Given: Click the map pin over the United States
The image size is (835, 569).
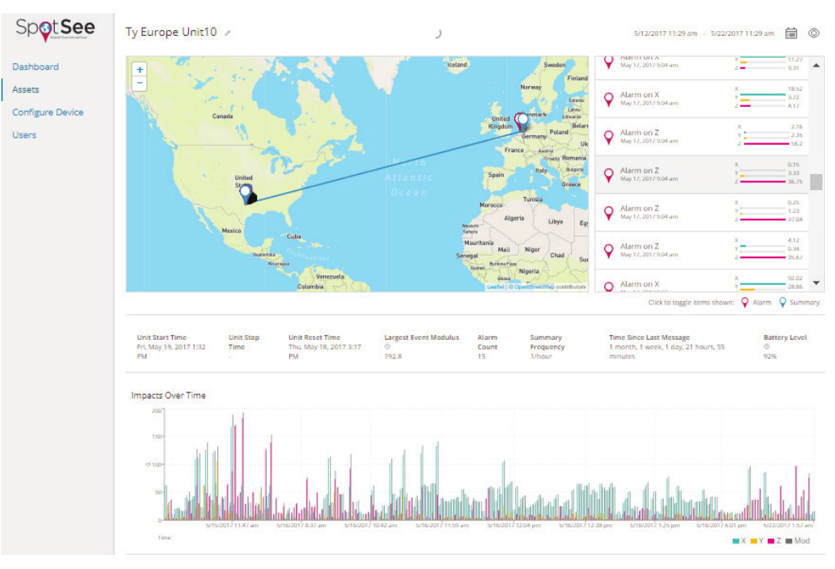Looking at the screenshot, I should coord(246,190).
